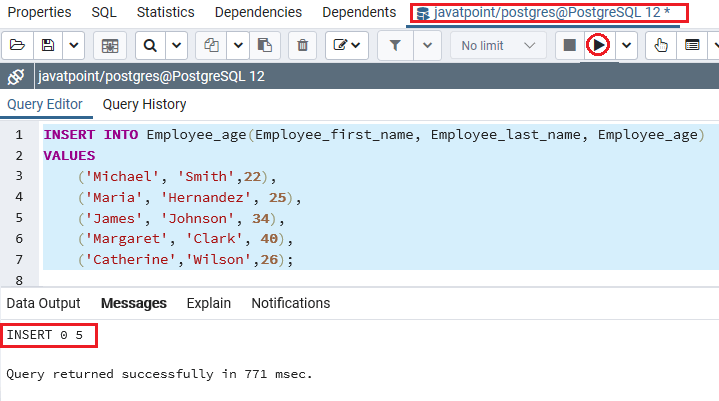
Task: Open the No limit rows dropdown
Action: pyautogui.click(x=498, y=45)
